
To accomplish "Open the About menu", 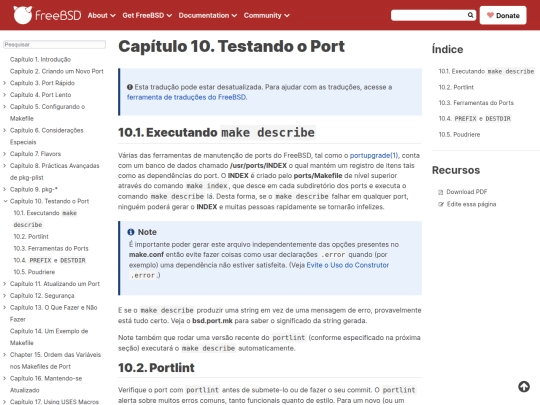I will [101, 15].
